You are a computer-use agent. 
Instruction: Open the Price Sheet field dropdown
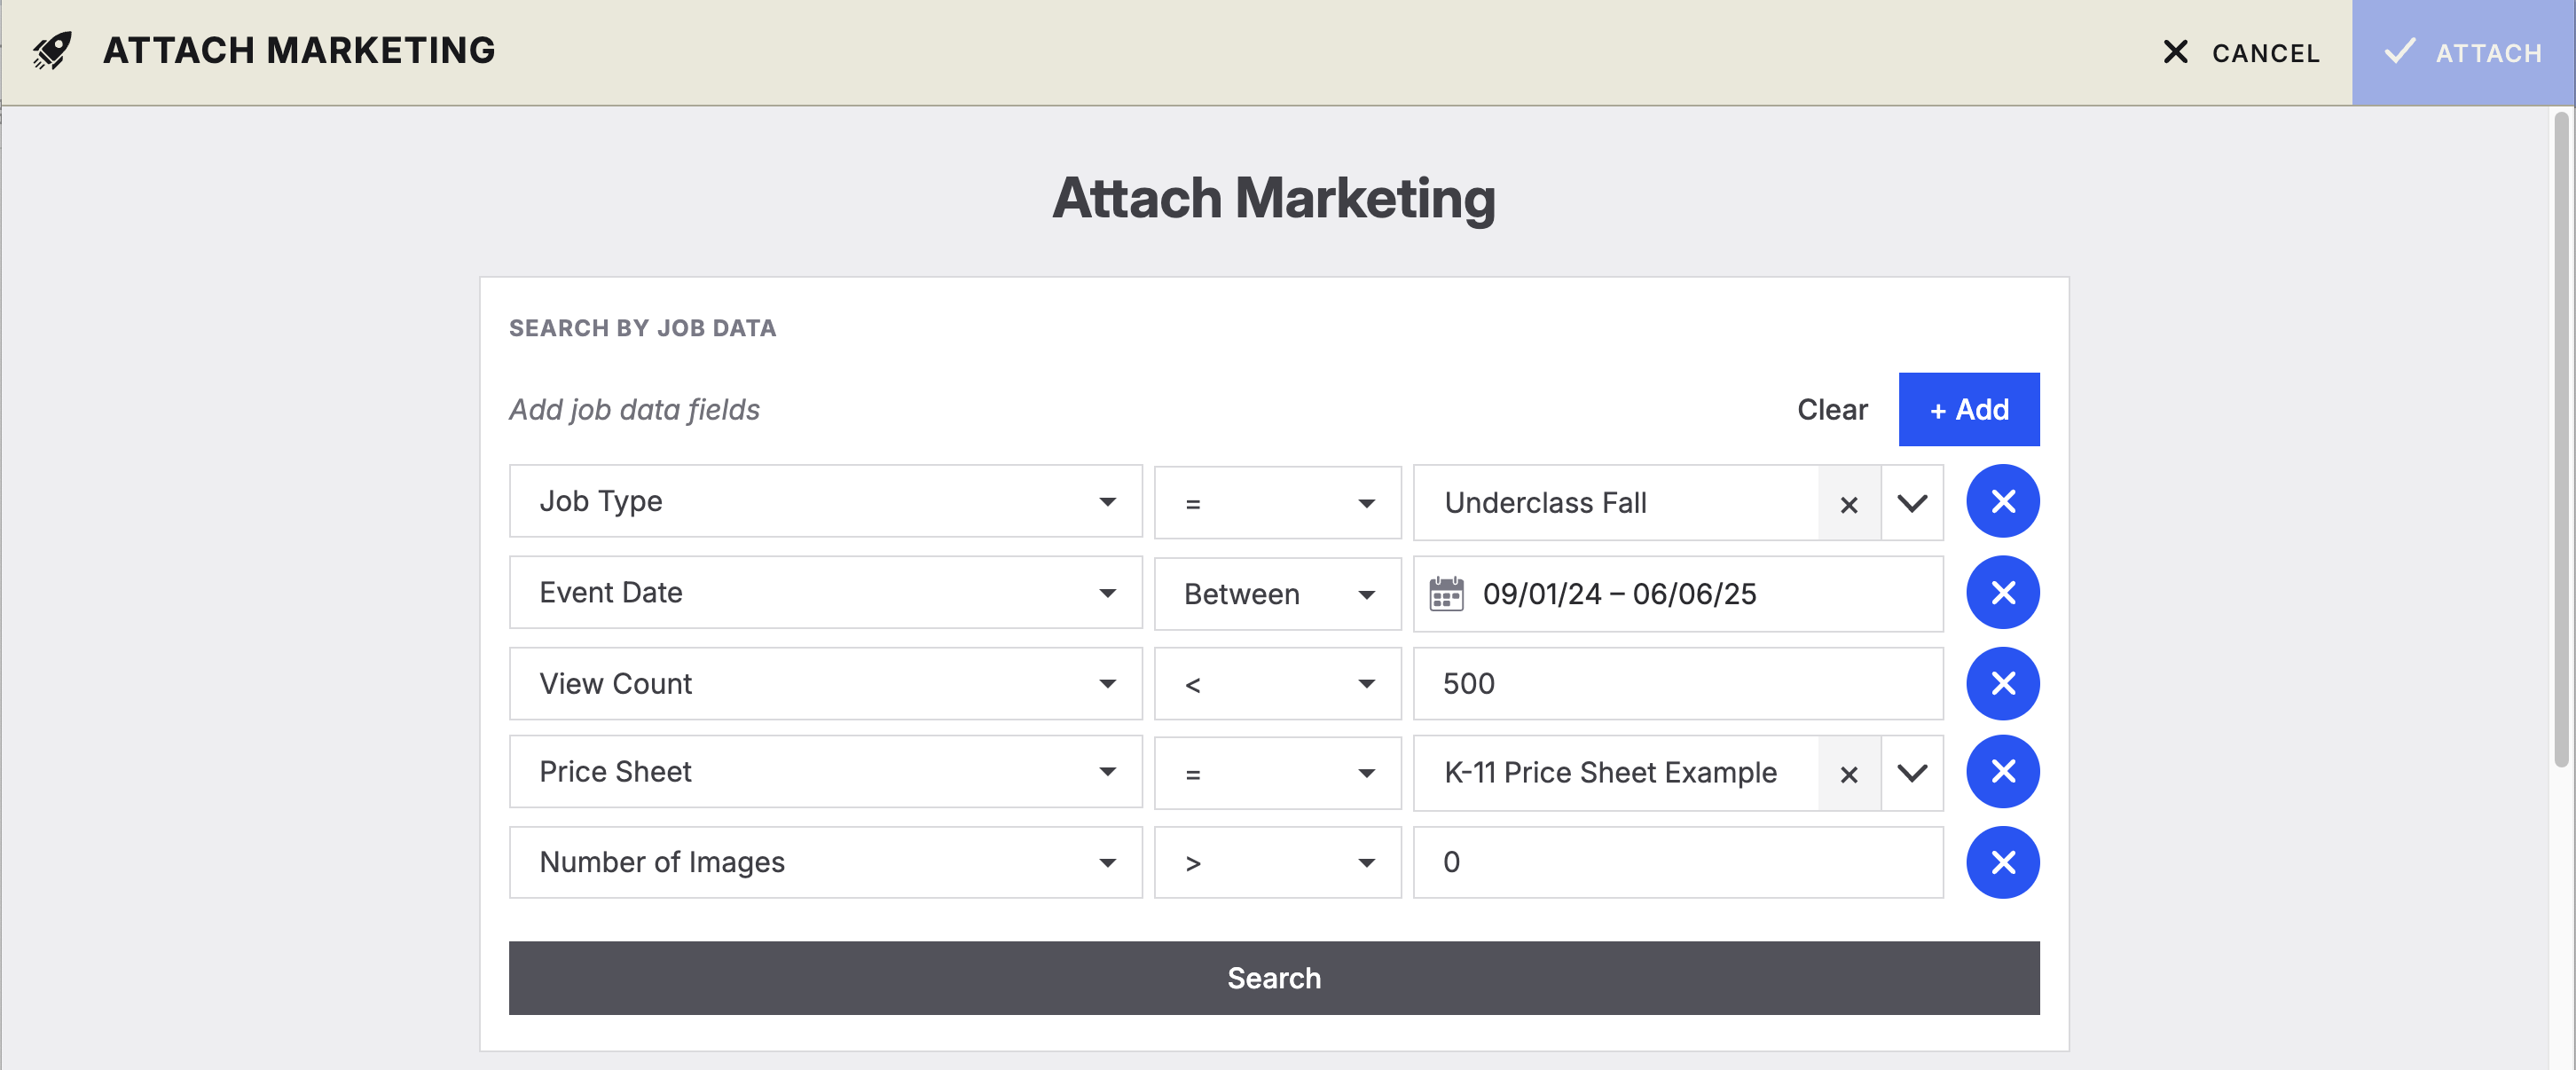coord(825,772)
